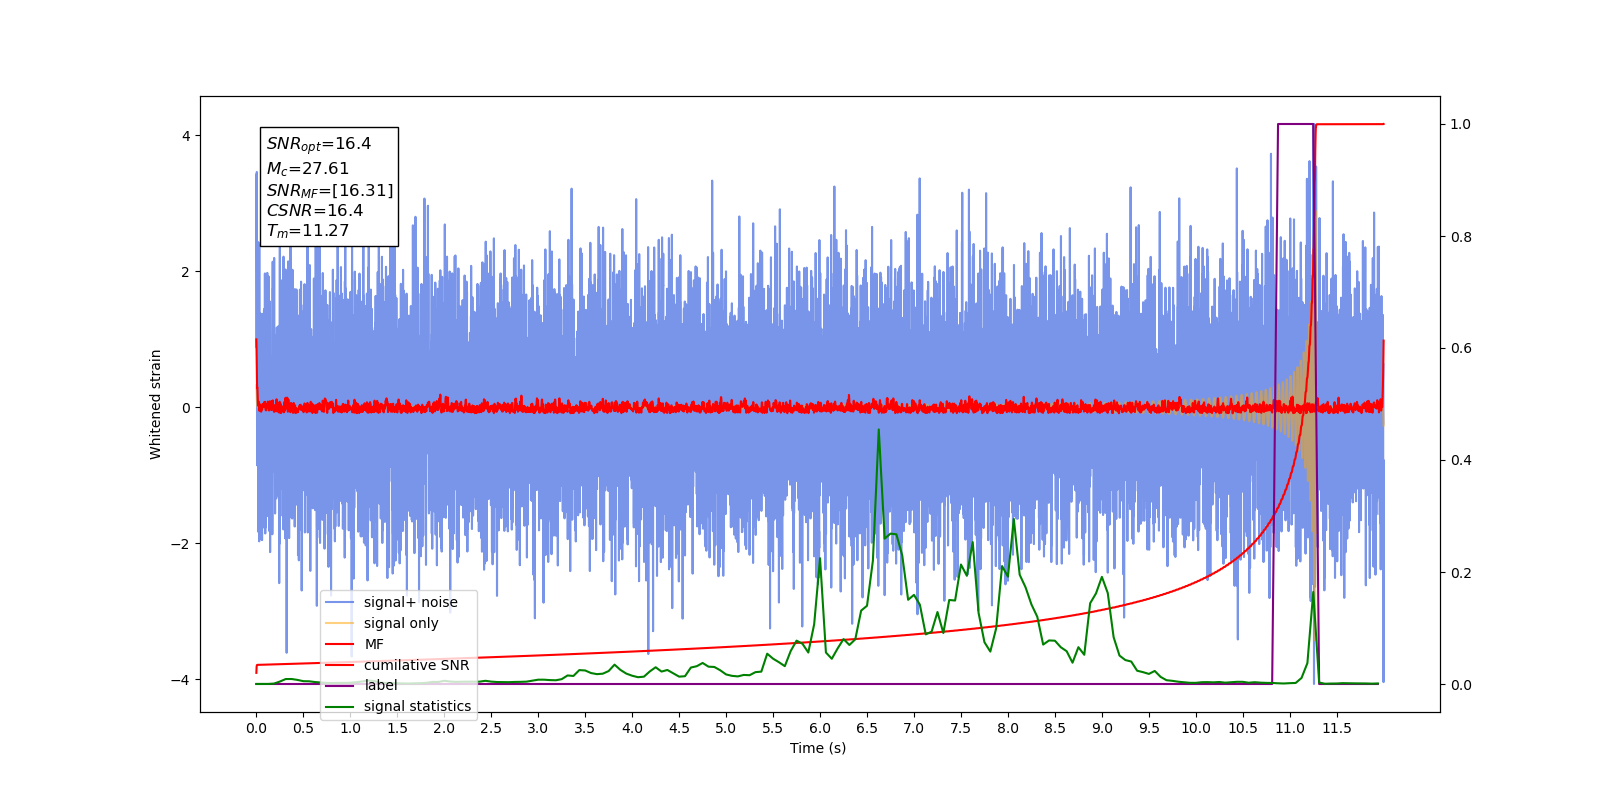
Task: Click the CSNR=16.4 annotation text
Action: pyautogui.click(x=315, y=211)
